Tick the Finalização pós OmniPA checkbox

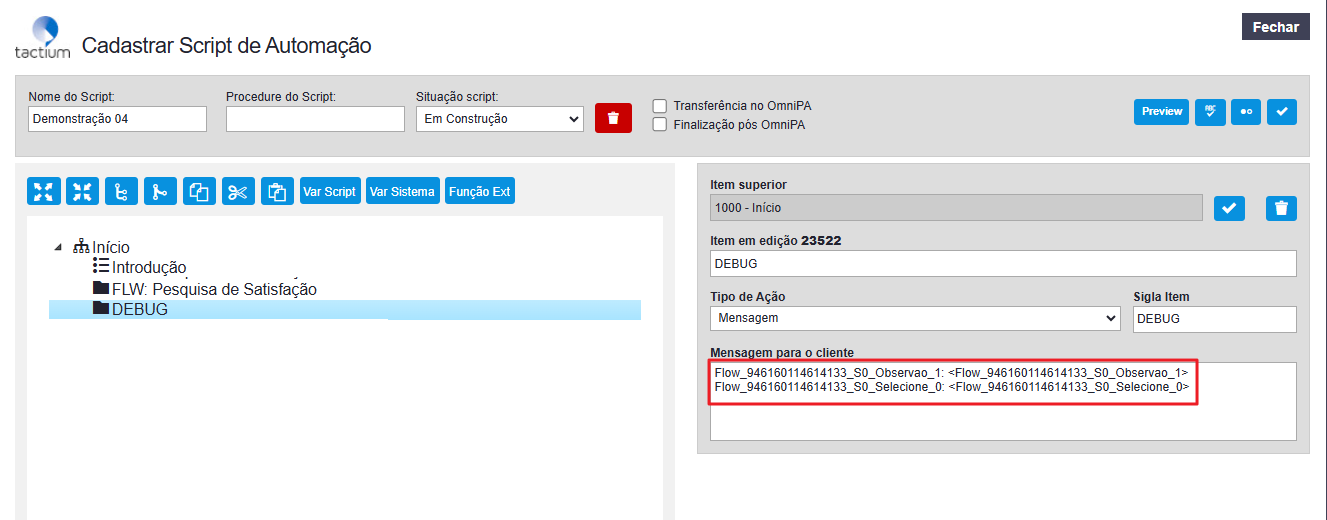coord(660,125)
